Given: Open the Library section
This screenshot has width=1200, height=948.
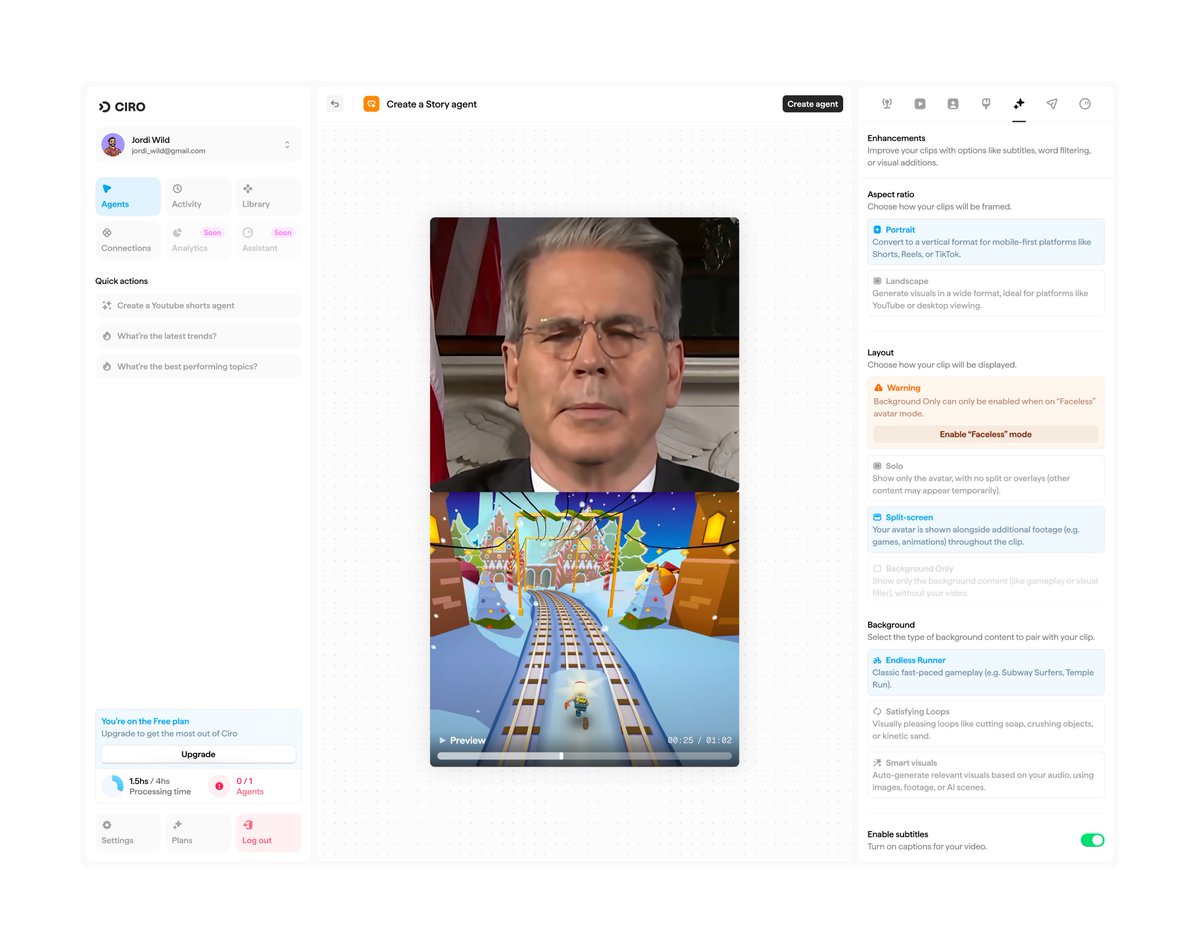Looking at the screenshot, I should [269, 196].
